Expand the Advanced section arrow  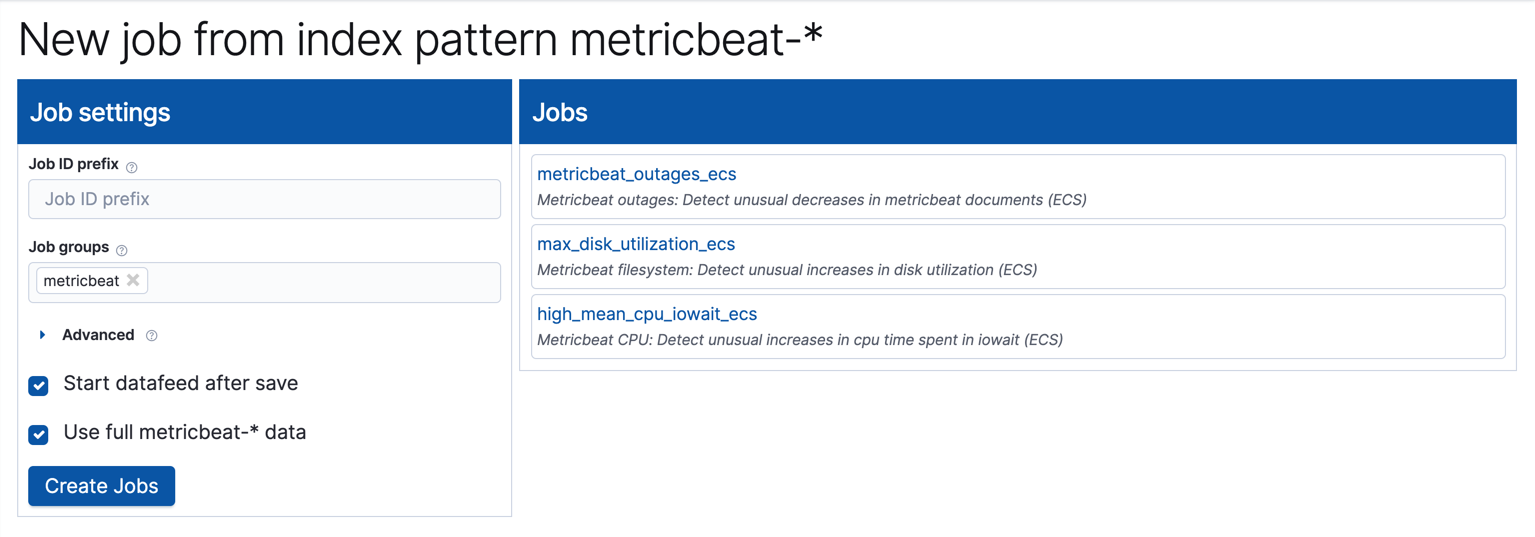[x=42, y=335]
